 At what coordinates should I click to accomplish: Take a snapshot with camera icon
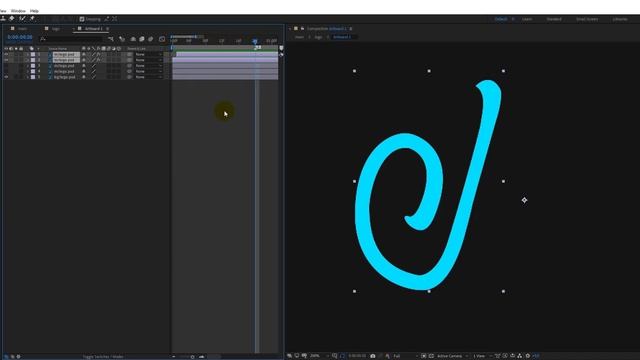373,356
